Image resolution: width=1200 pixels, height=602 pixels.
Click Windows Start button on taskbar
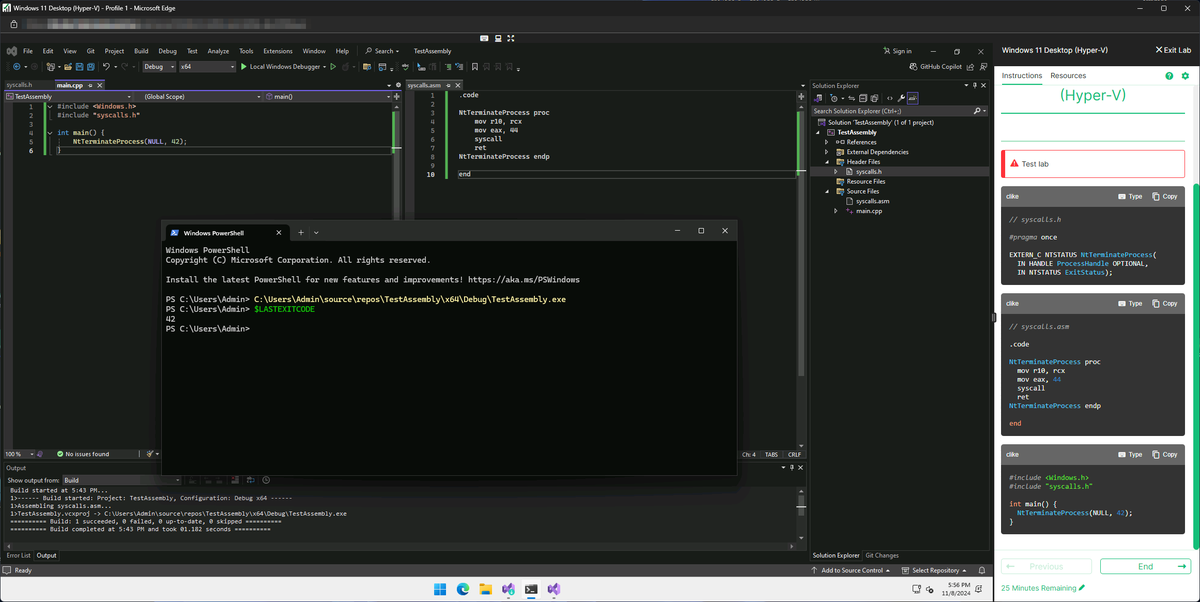440,590
